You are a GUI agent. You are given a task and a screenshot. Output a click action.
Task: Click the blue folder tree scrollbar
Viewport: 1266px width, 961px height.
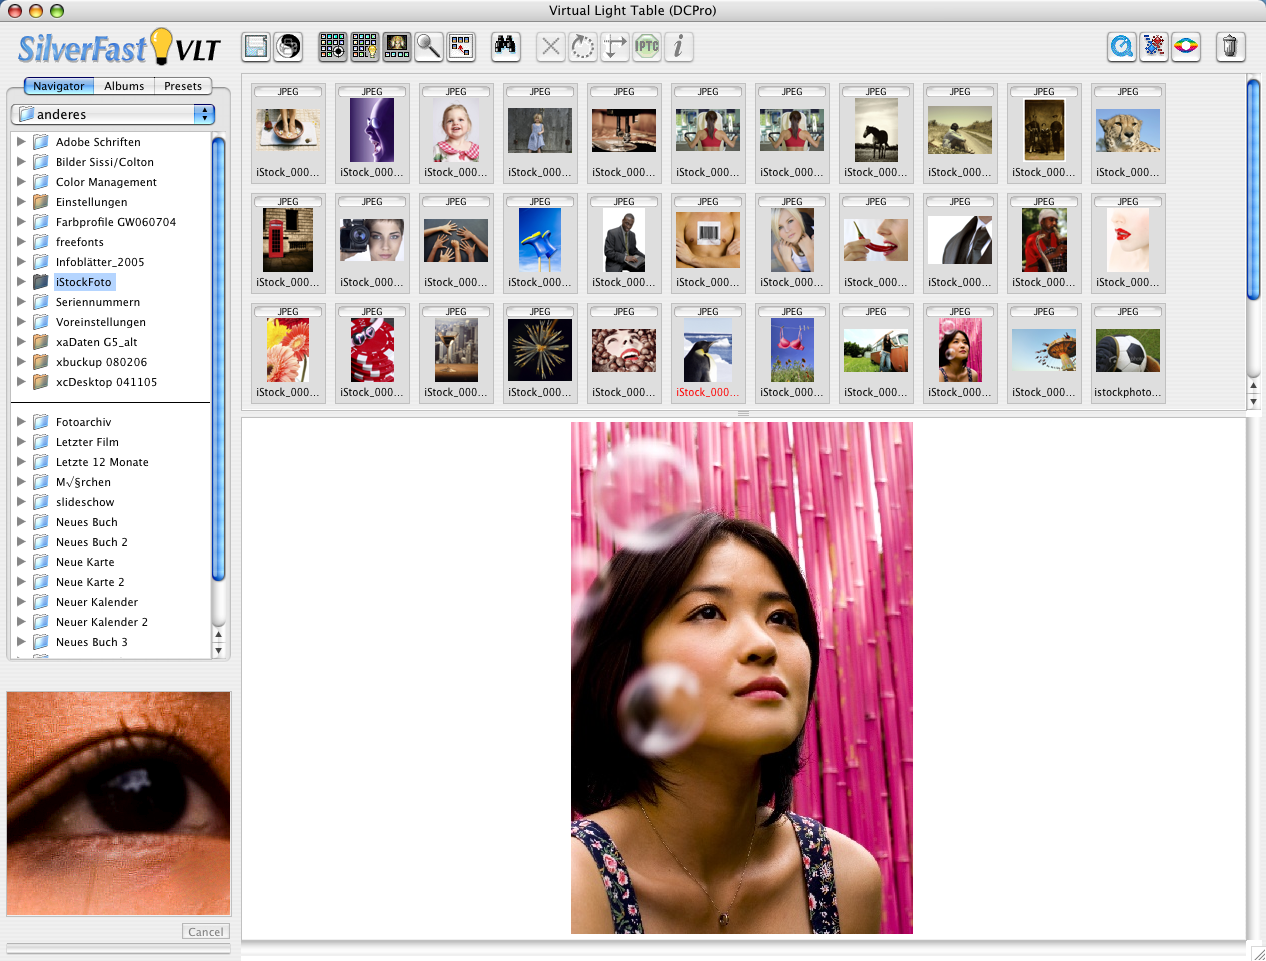click(x=218, y=360)
